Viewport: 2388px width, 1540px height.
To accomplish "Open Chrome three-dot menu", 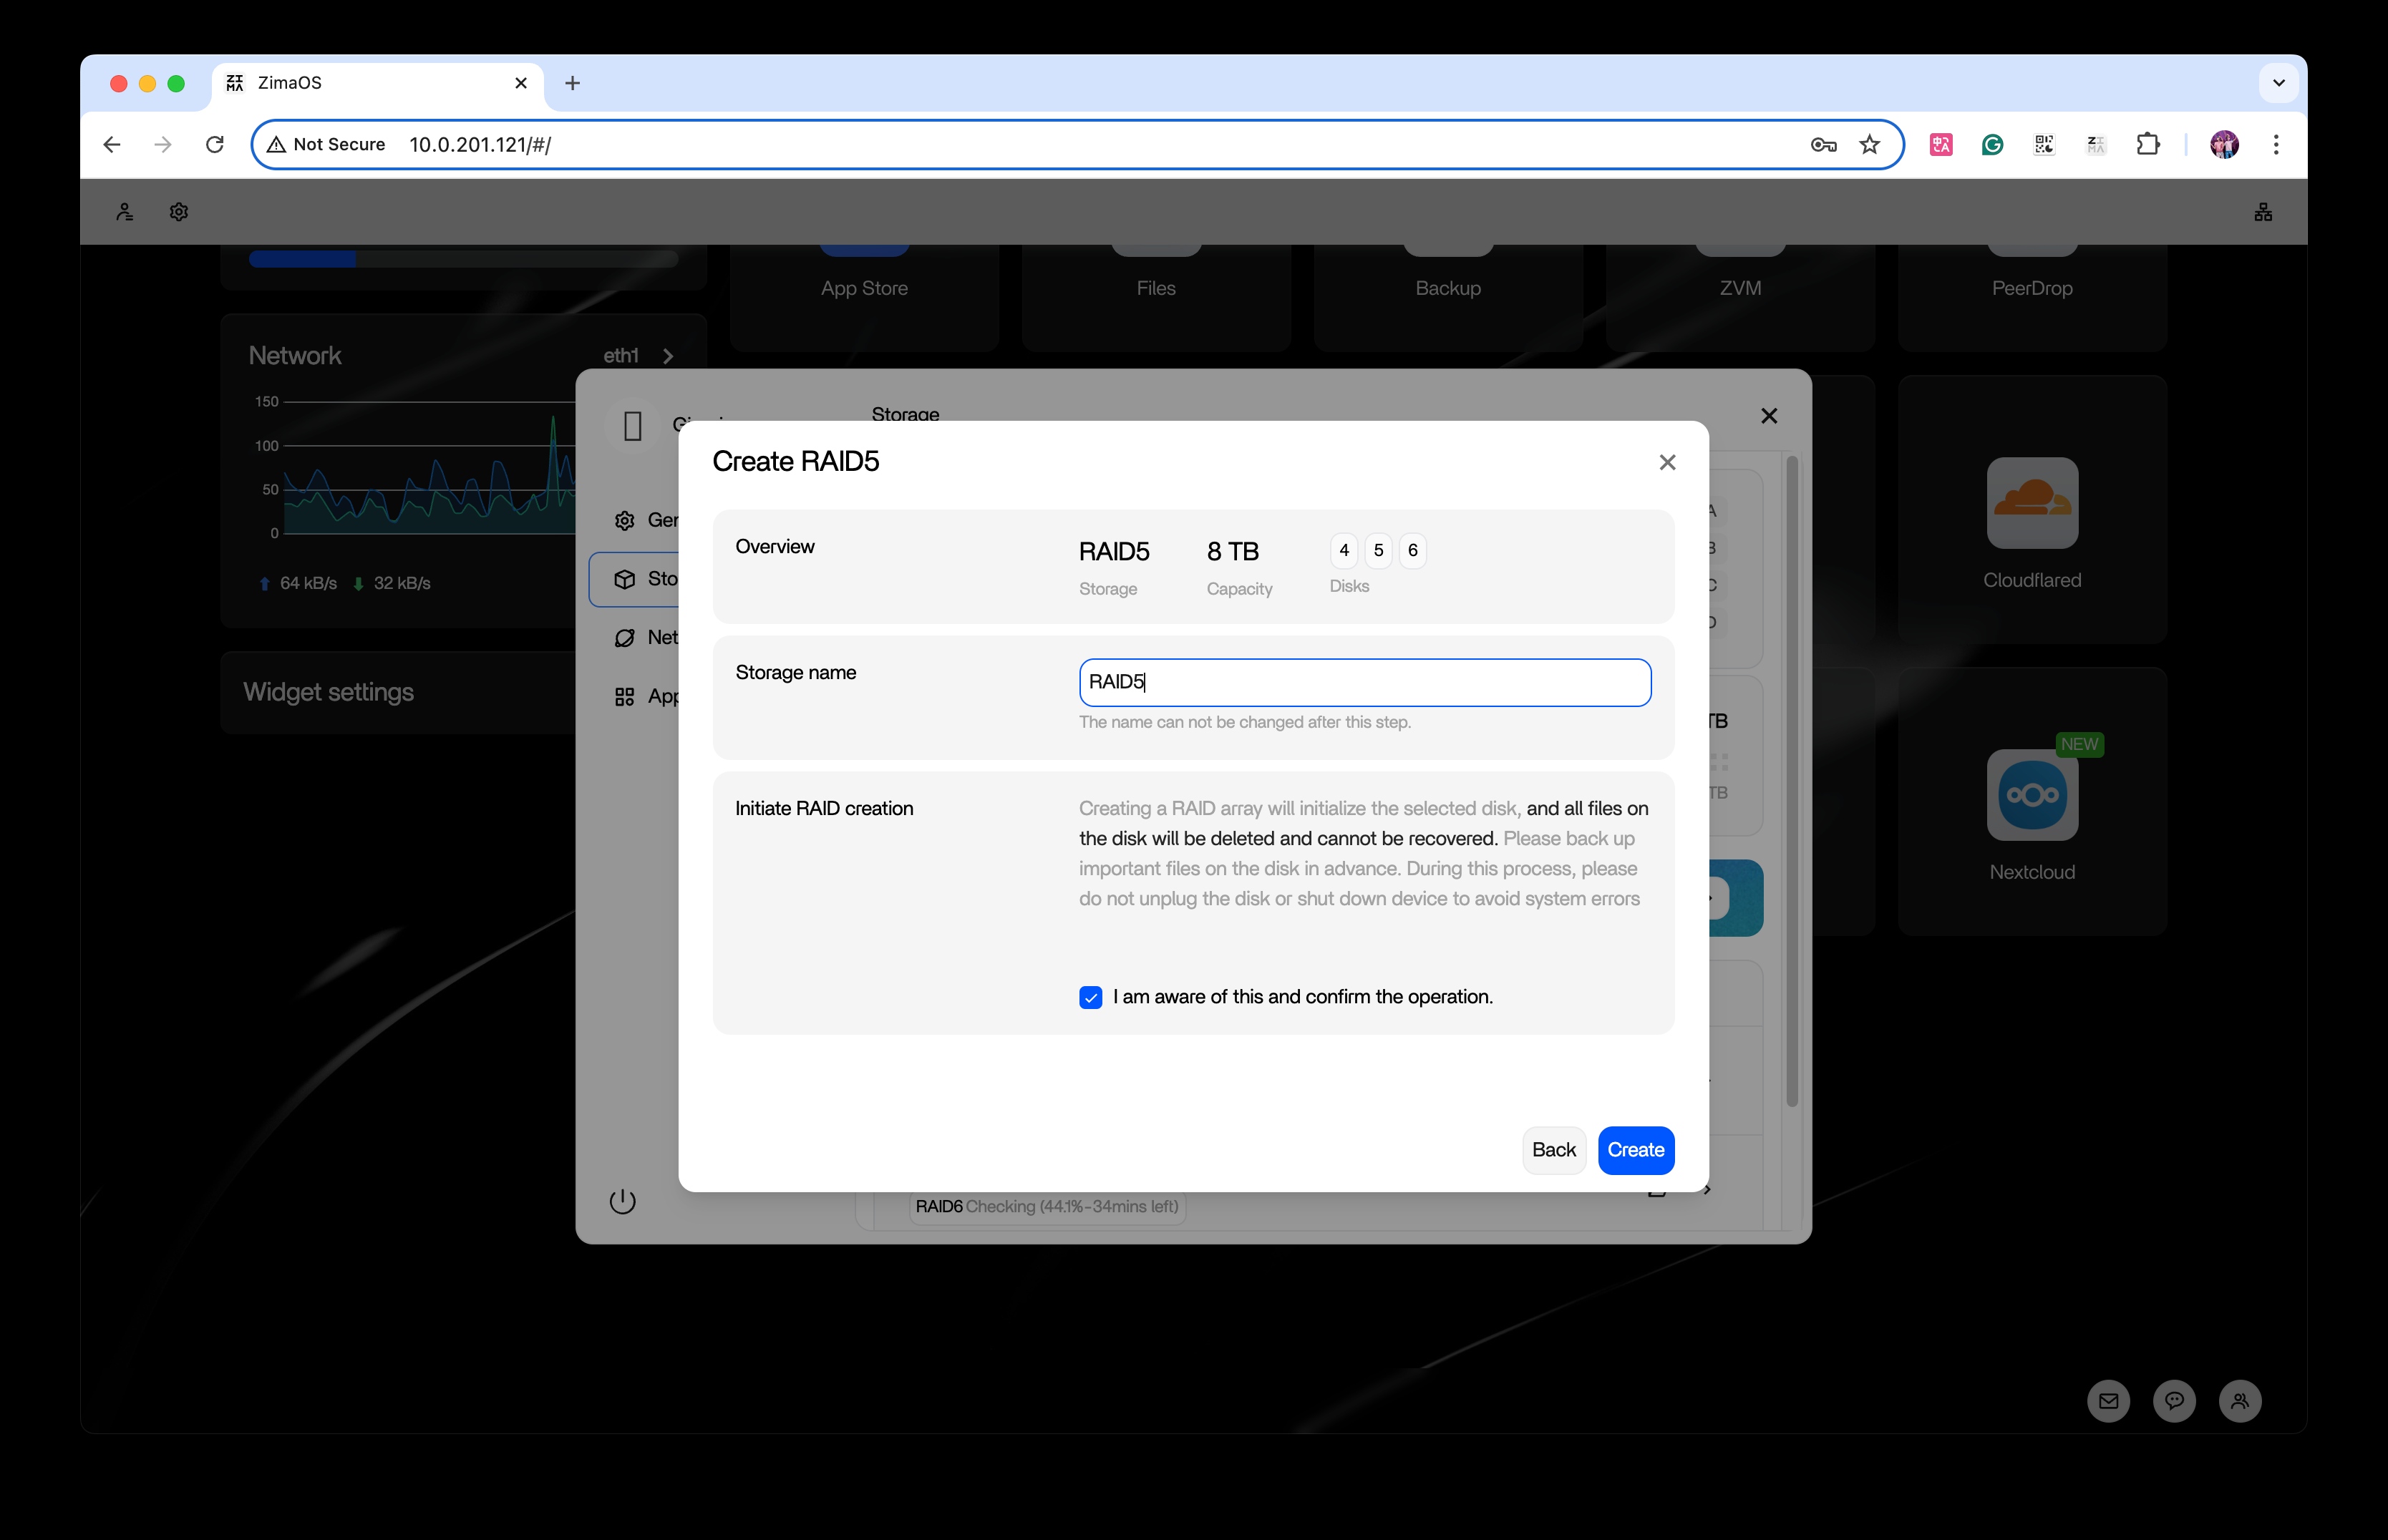I will pyautogui.click(x=2276, y=144).
